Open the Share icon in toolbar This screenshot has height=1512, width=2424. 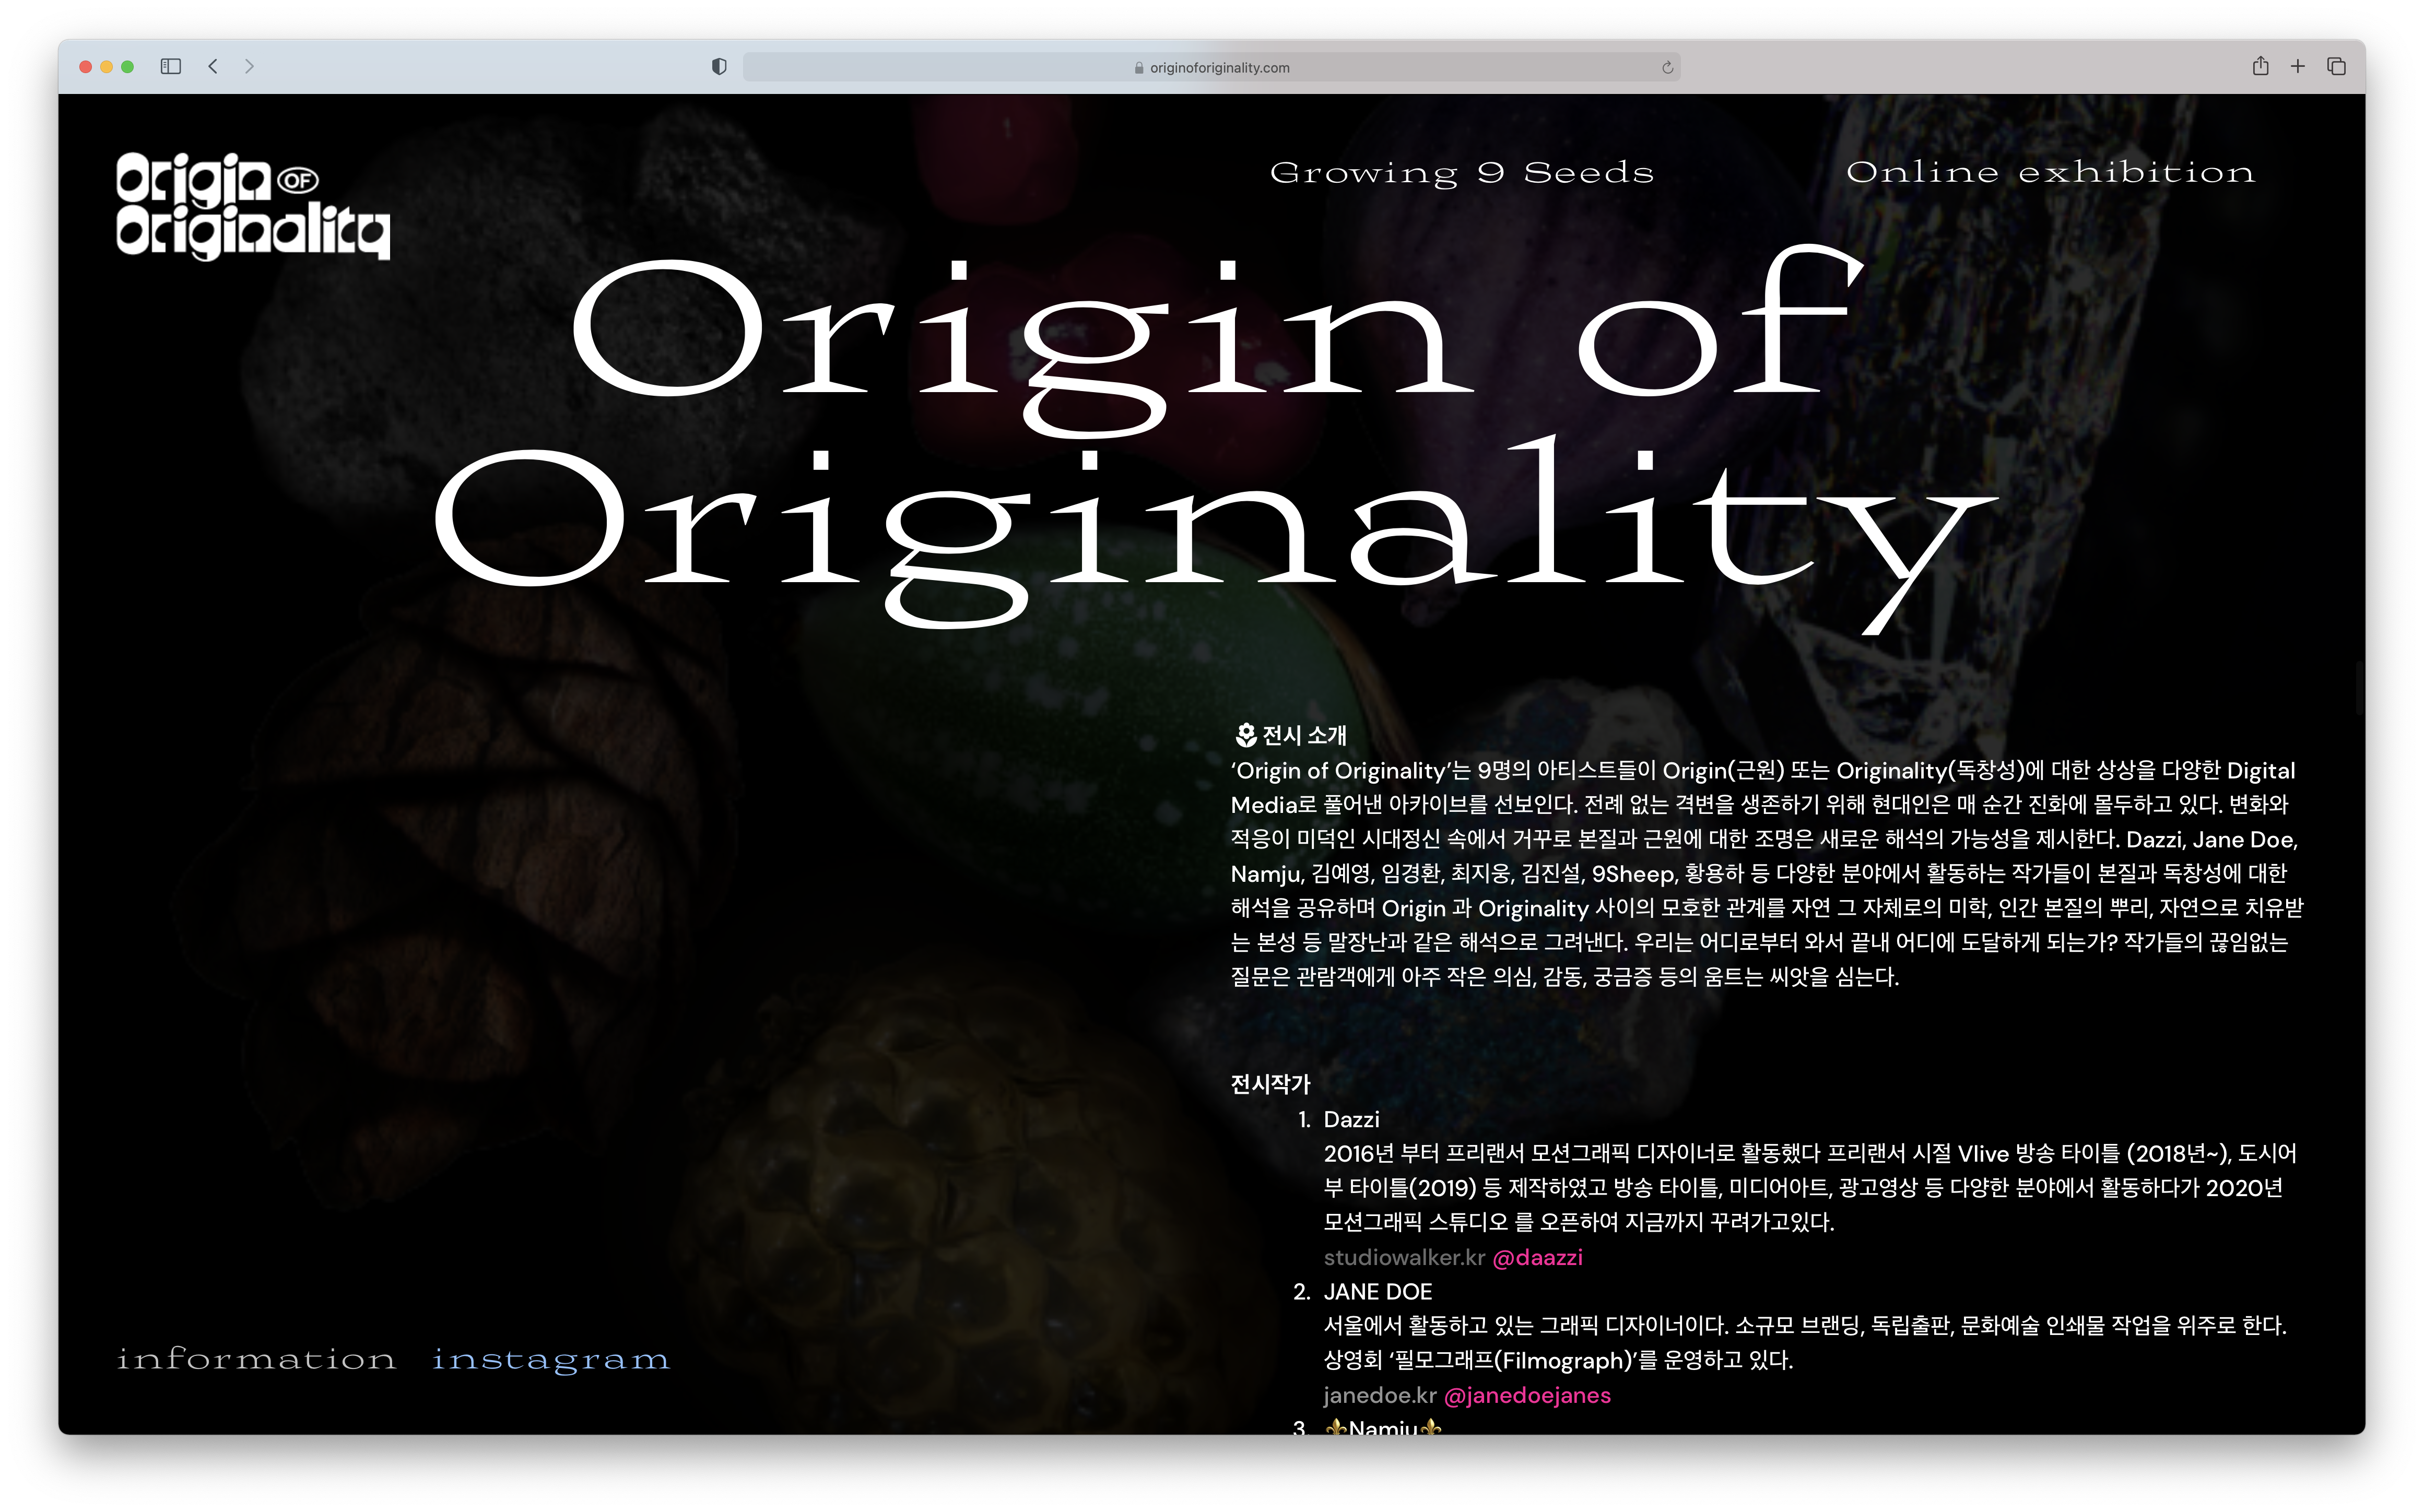[x=2260, y=66]
